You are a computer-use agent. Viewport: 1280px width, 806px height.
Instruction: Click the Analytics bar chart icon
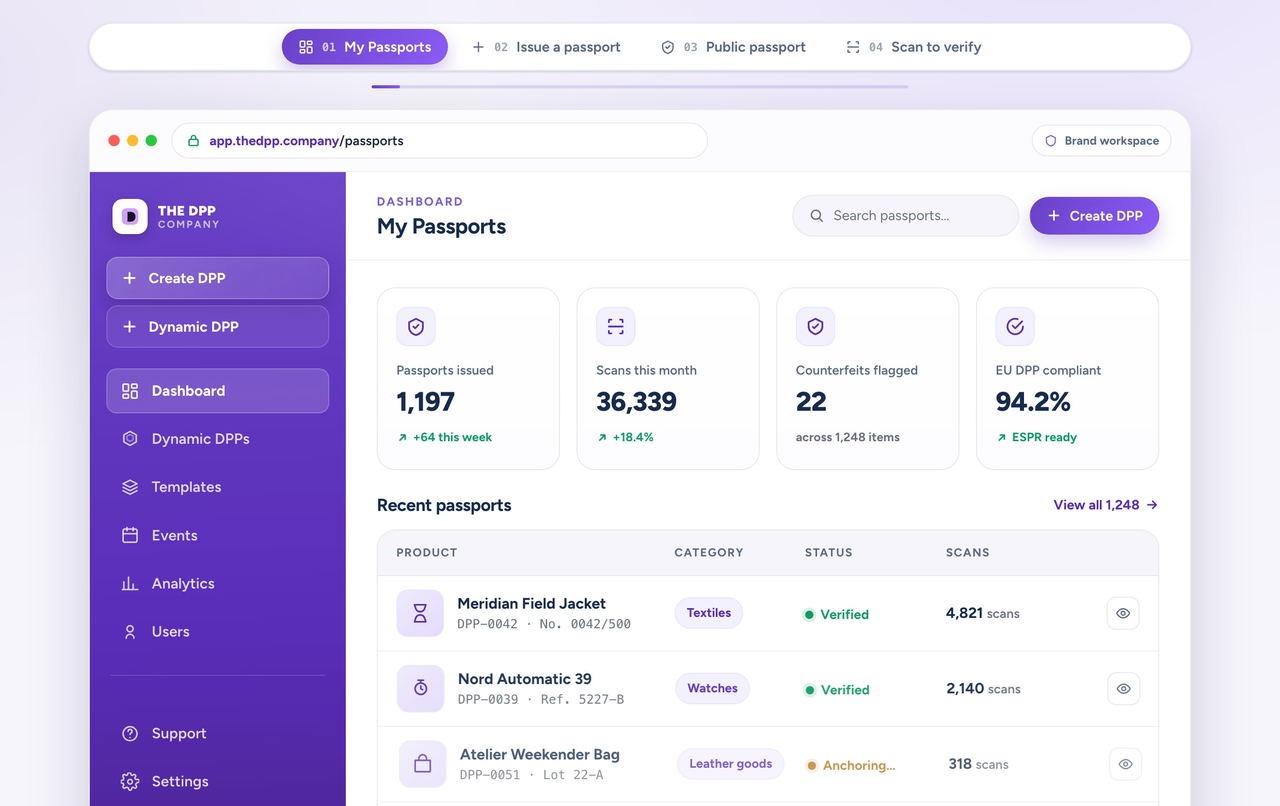tap(130, 583)
